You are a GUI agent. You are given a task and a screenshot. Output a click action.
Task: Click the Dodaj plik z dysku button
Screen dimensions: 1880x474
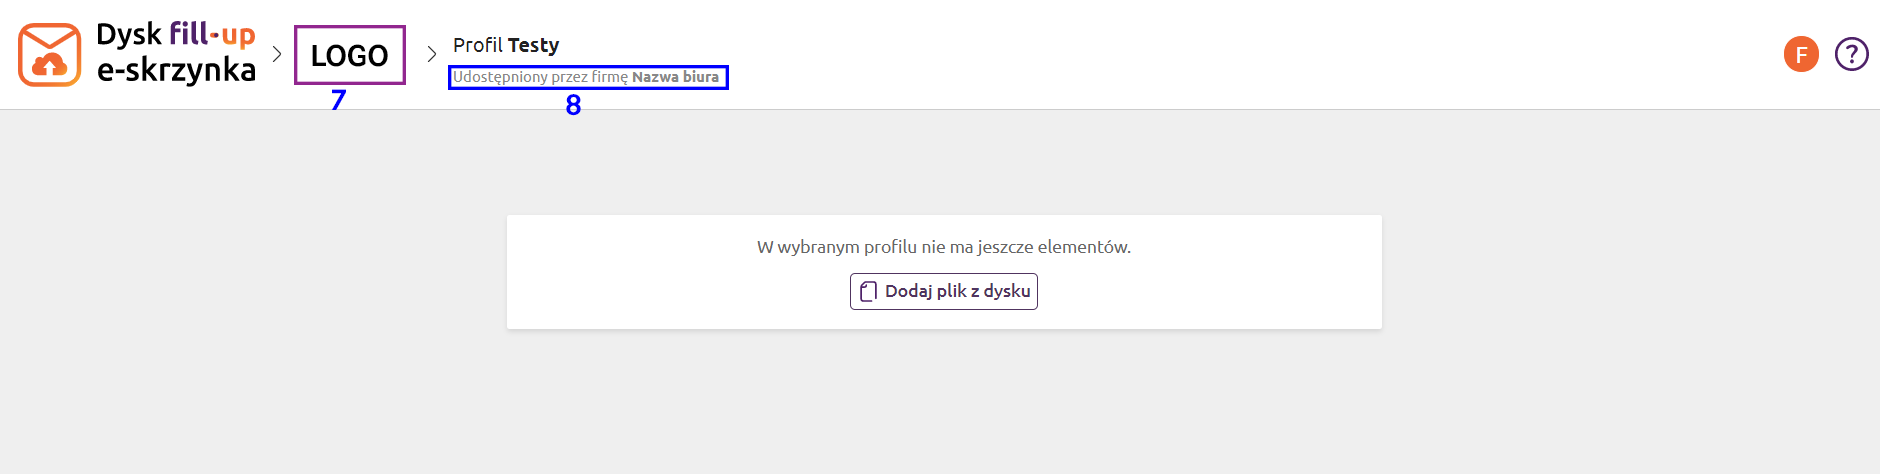point(944,291)
